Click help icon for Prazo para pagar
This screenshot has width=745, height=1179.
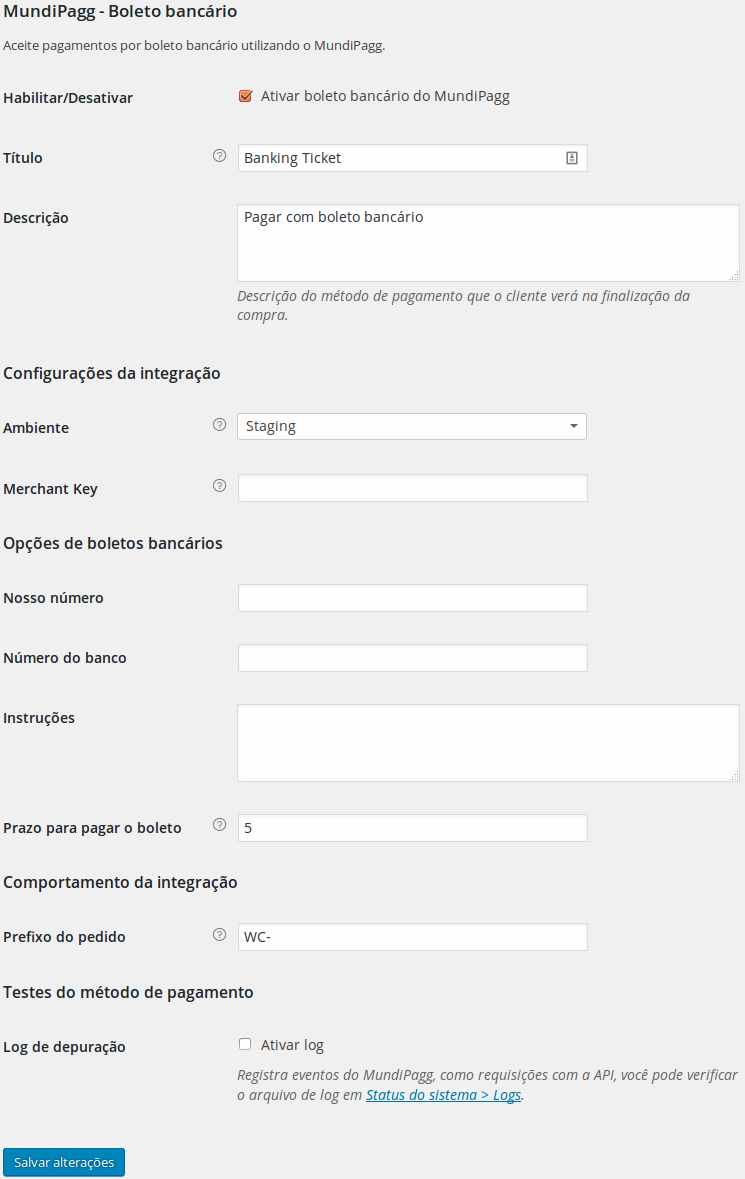tap(220, 826)
